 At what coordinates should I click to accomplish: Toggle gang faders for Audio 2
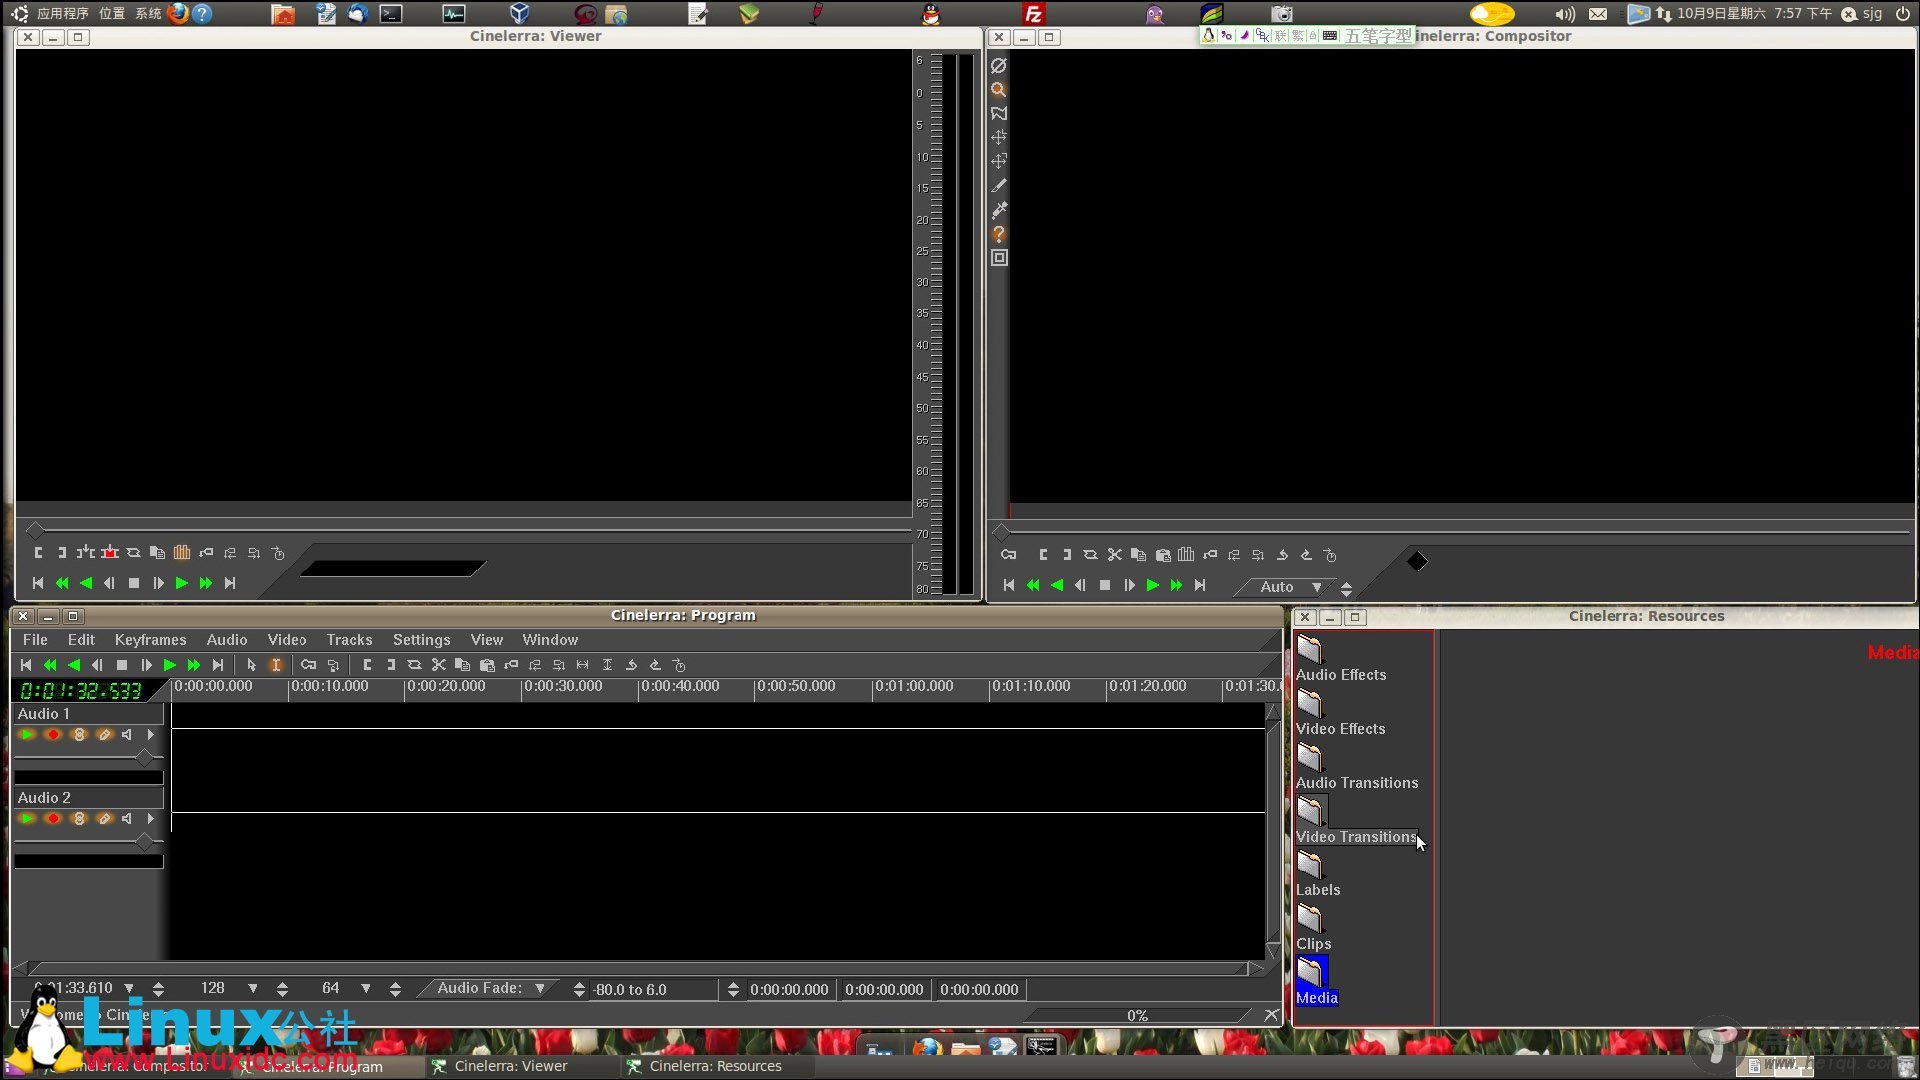point(79,819)
